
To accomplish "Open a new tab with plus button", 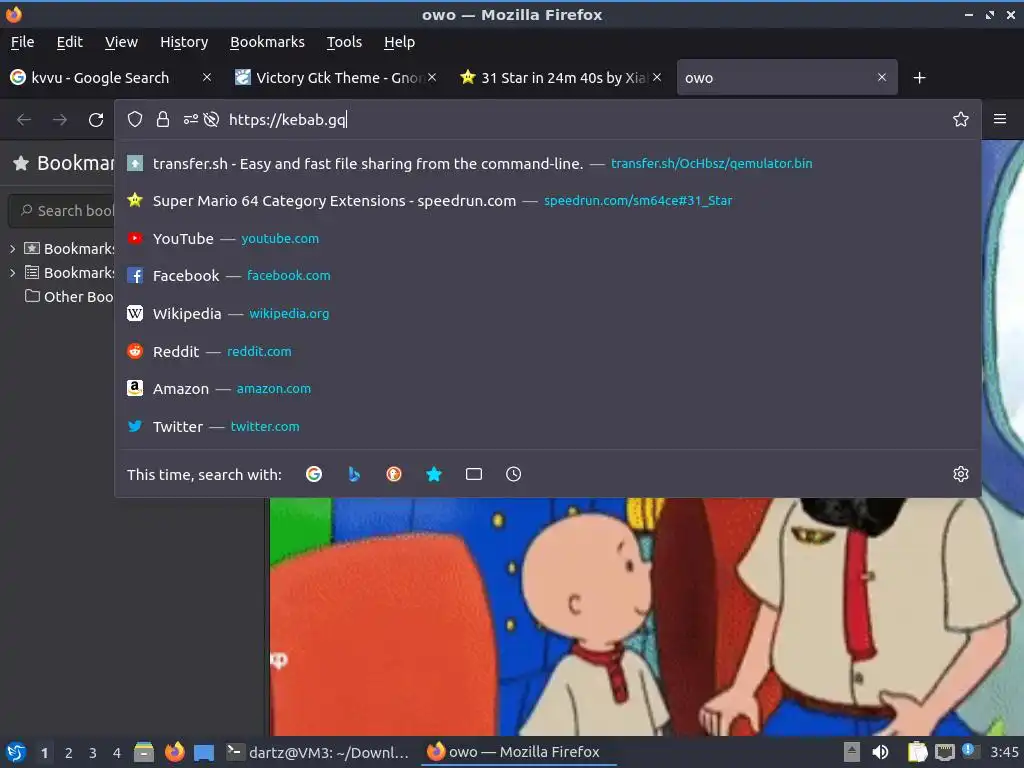I will click(920, 78).
